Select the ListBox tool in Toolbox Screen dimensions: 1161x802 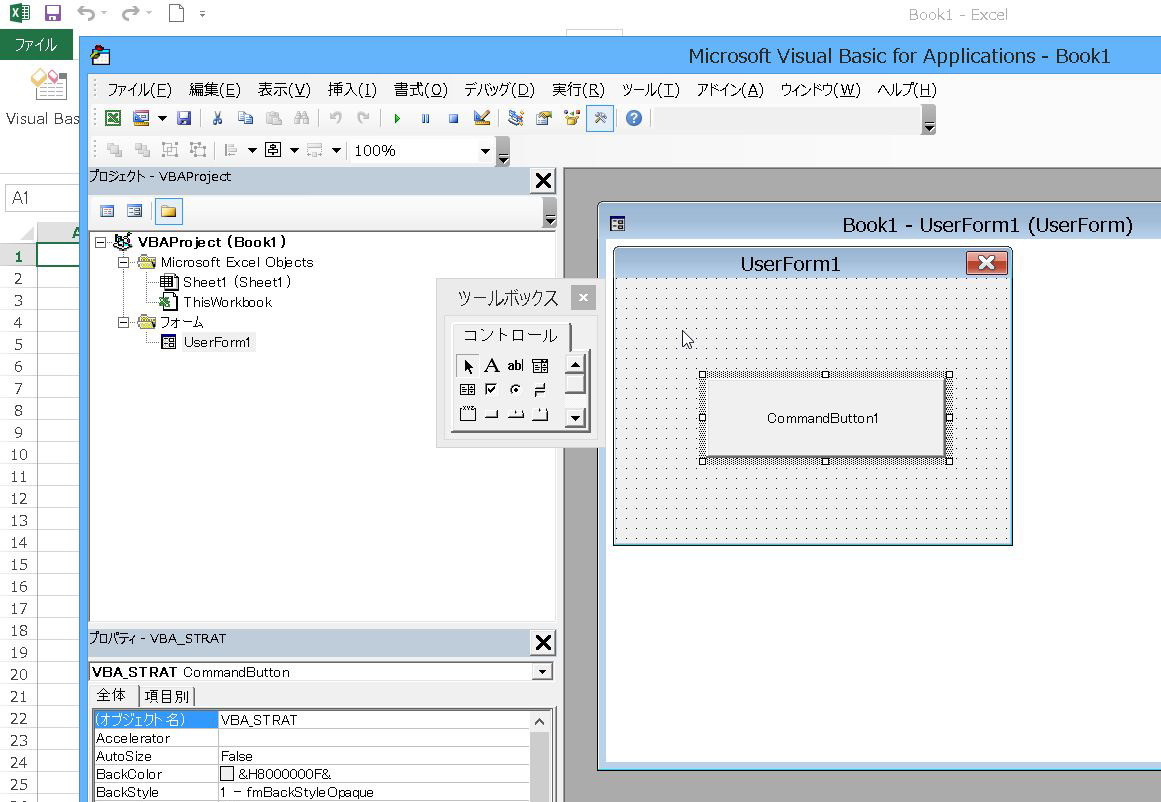point(467,390)
